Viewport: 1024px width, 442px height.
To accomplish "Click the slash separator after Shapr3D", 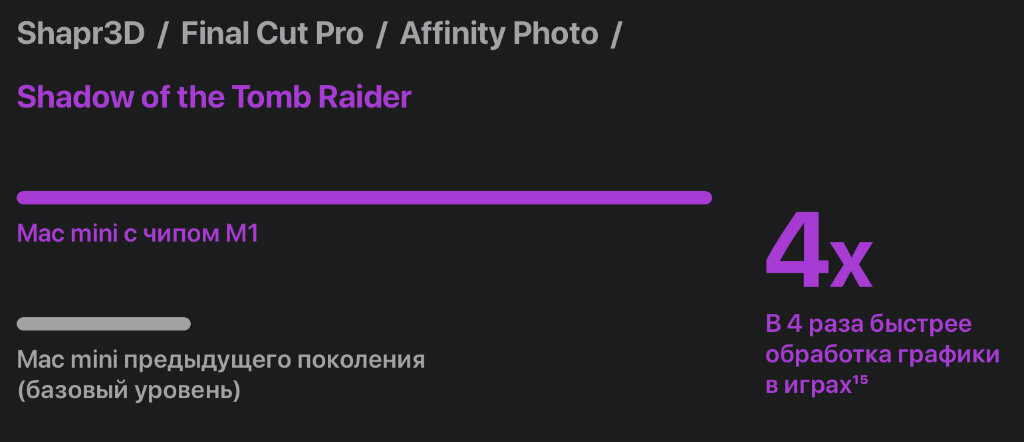I will click(x=163, y=34).
